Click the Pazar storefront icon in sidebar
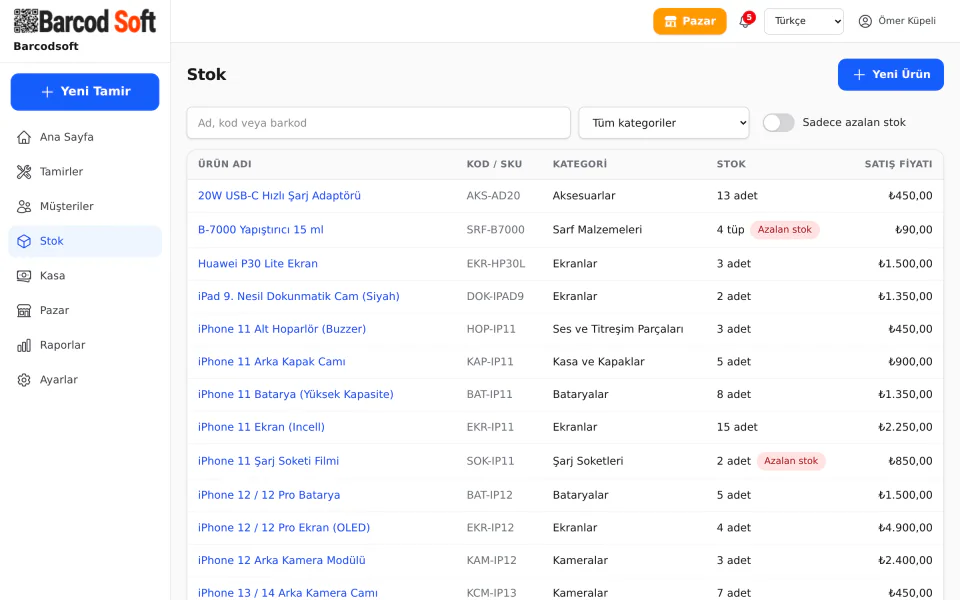The height and width of the screenshot is (600, 960). 24,310
